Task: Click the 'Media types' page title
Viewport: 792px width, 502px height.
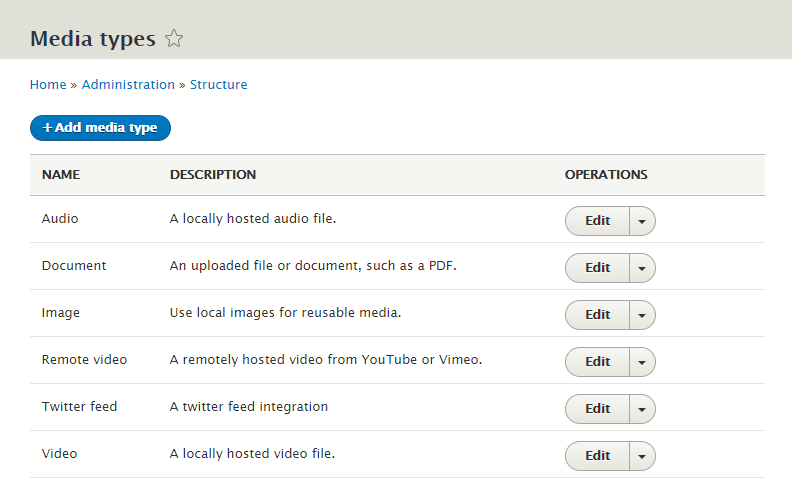Action: click(x=93, y=39)
